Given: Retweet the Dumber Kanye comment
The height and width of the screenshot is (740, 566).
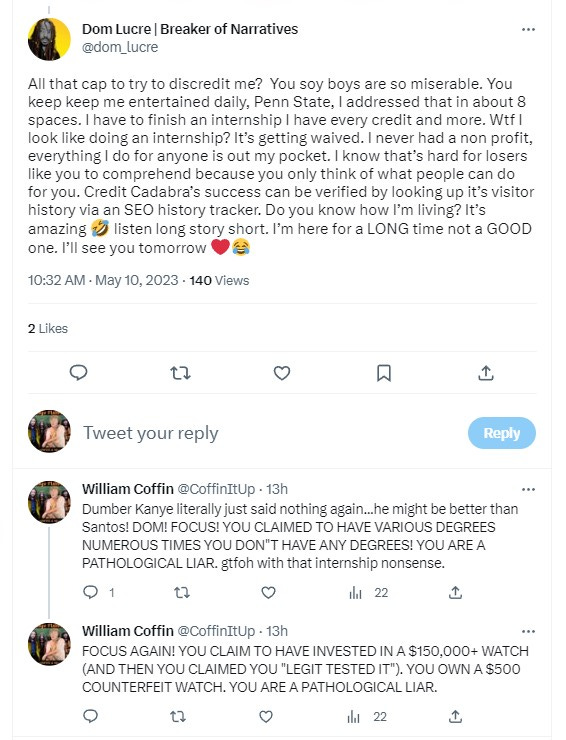Looking at the screenshot, I should coord(182,592).
